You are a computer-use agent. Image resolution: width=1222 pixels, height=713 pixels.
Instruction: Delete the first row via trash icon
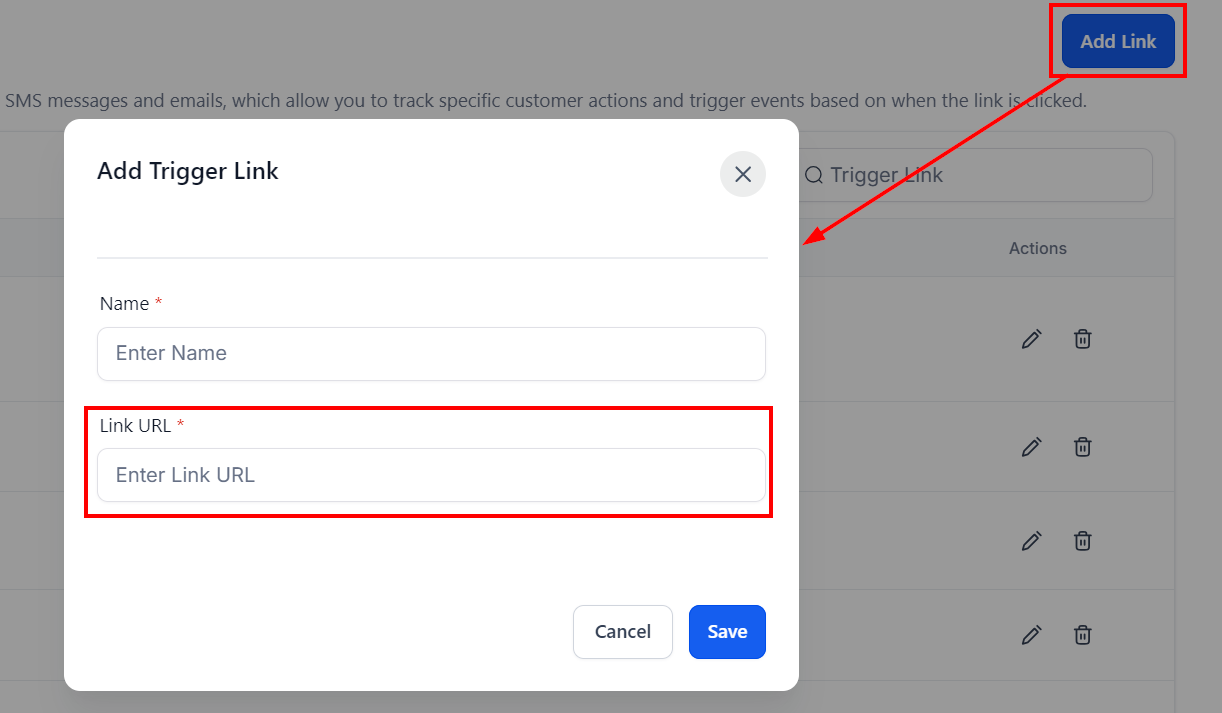tap(1082, 339)
